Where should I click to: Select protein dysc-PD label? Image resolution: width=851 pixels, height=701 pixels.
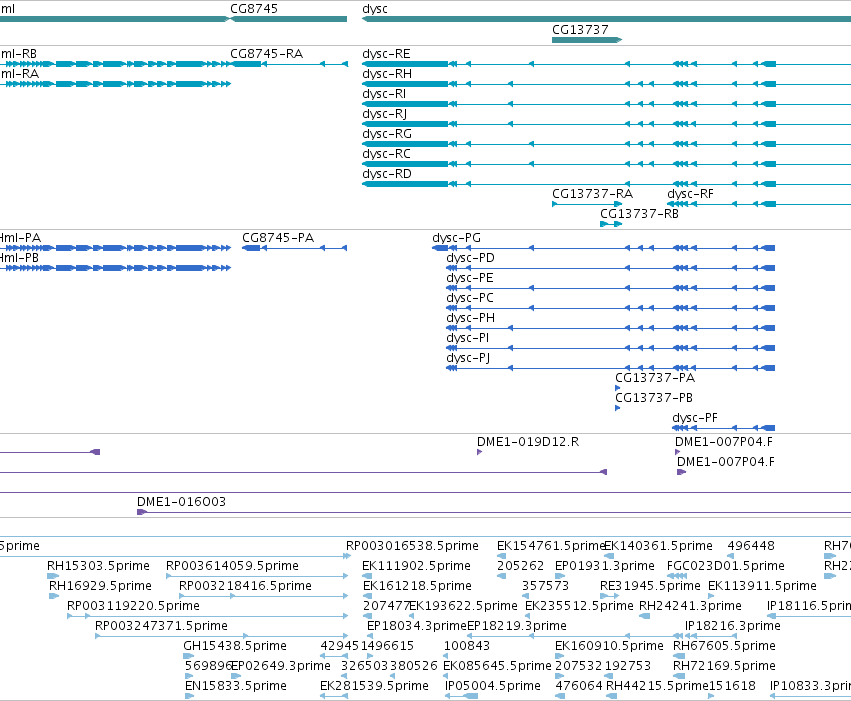[471, 258]
